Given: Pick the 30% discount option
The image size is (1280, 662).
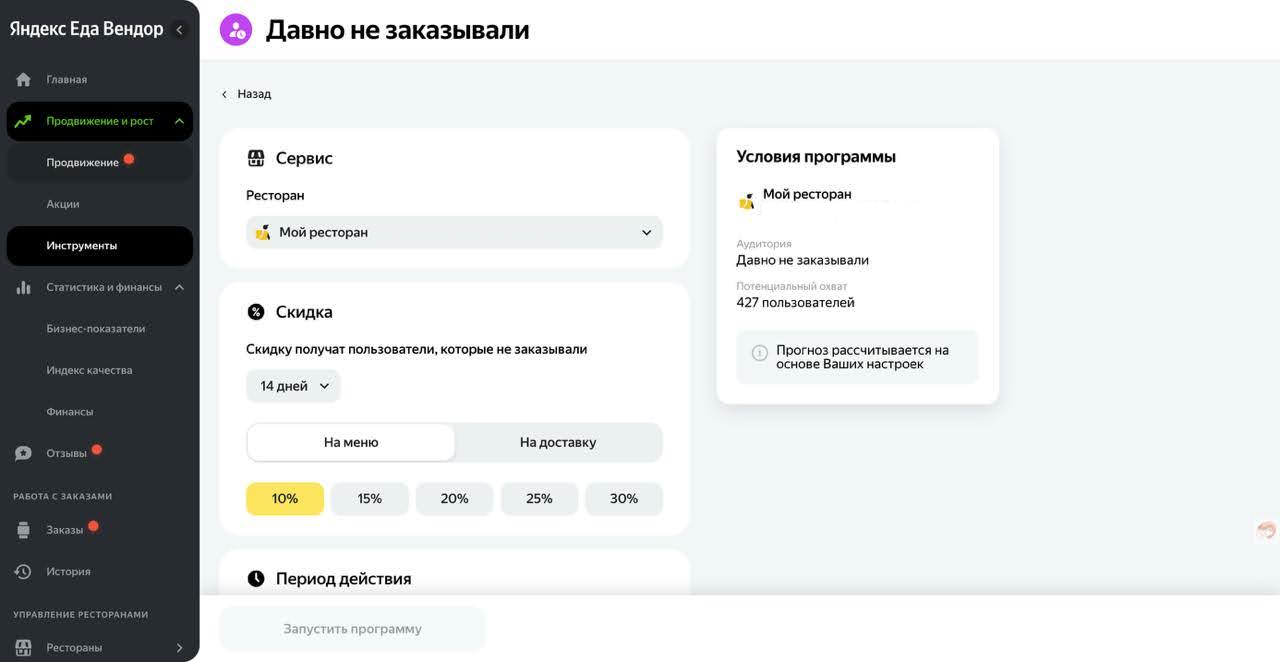Looking at the screenshot, I should click(624, 499).
